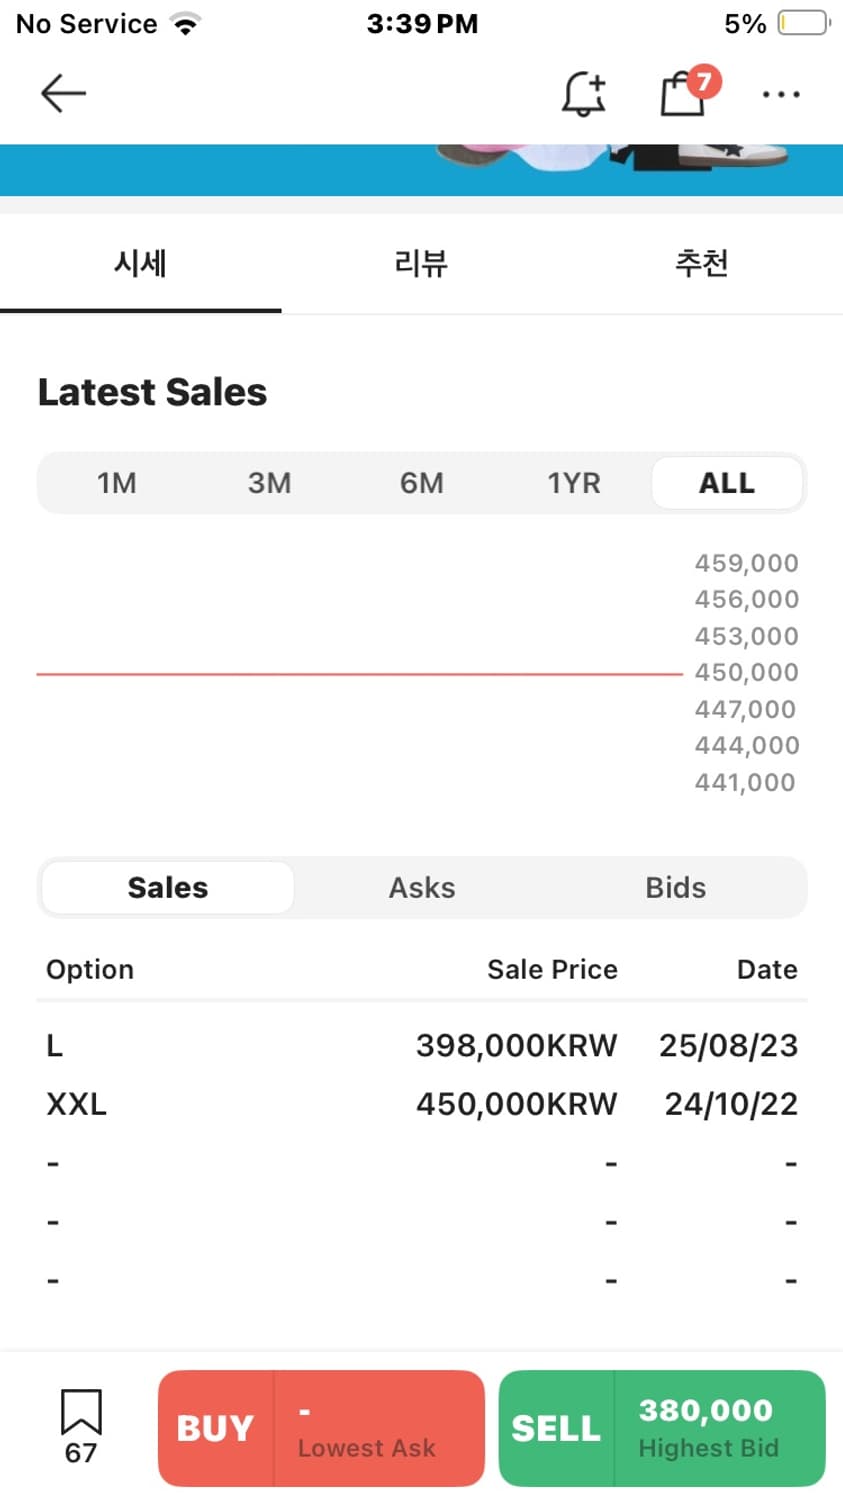This screenshot has height=1500, width=843.
Task: Open the three-dot more options menu
Action: coord(780,95)
